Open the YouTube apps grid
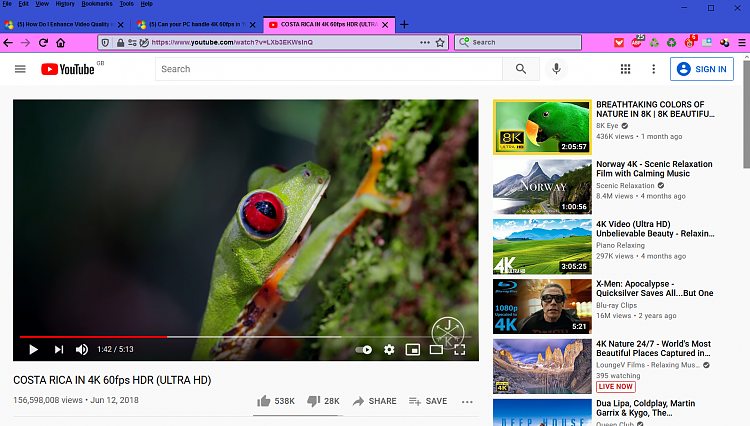Screen dimensions: 750x426 pyautogui.click(x=625, y=69)
